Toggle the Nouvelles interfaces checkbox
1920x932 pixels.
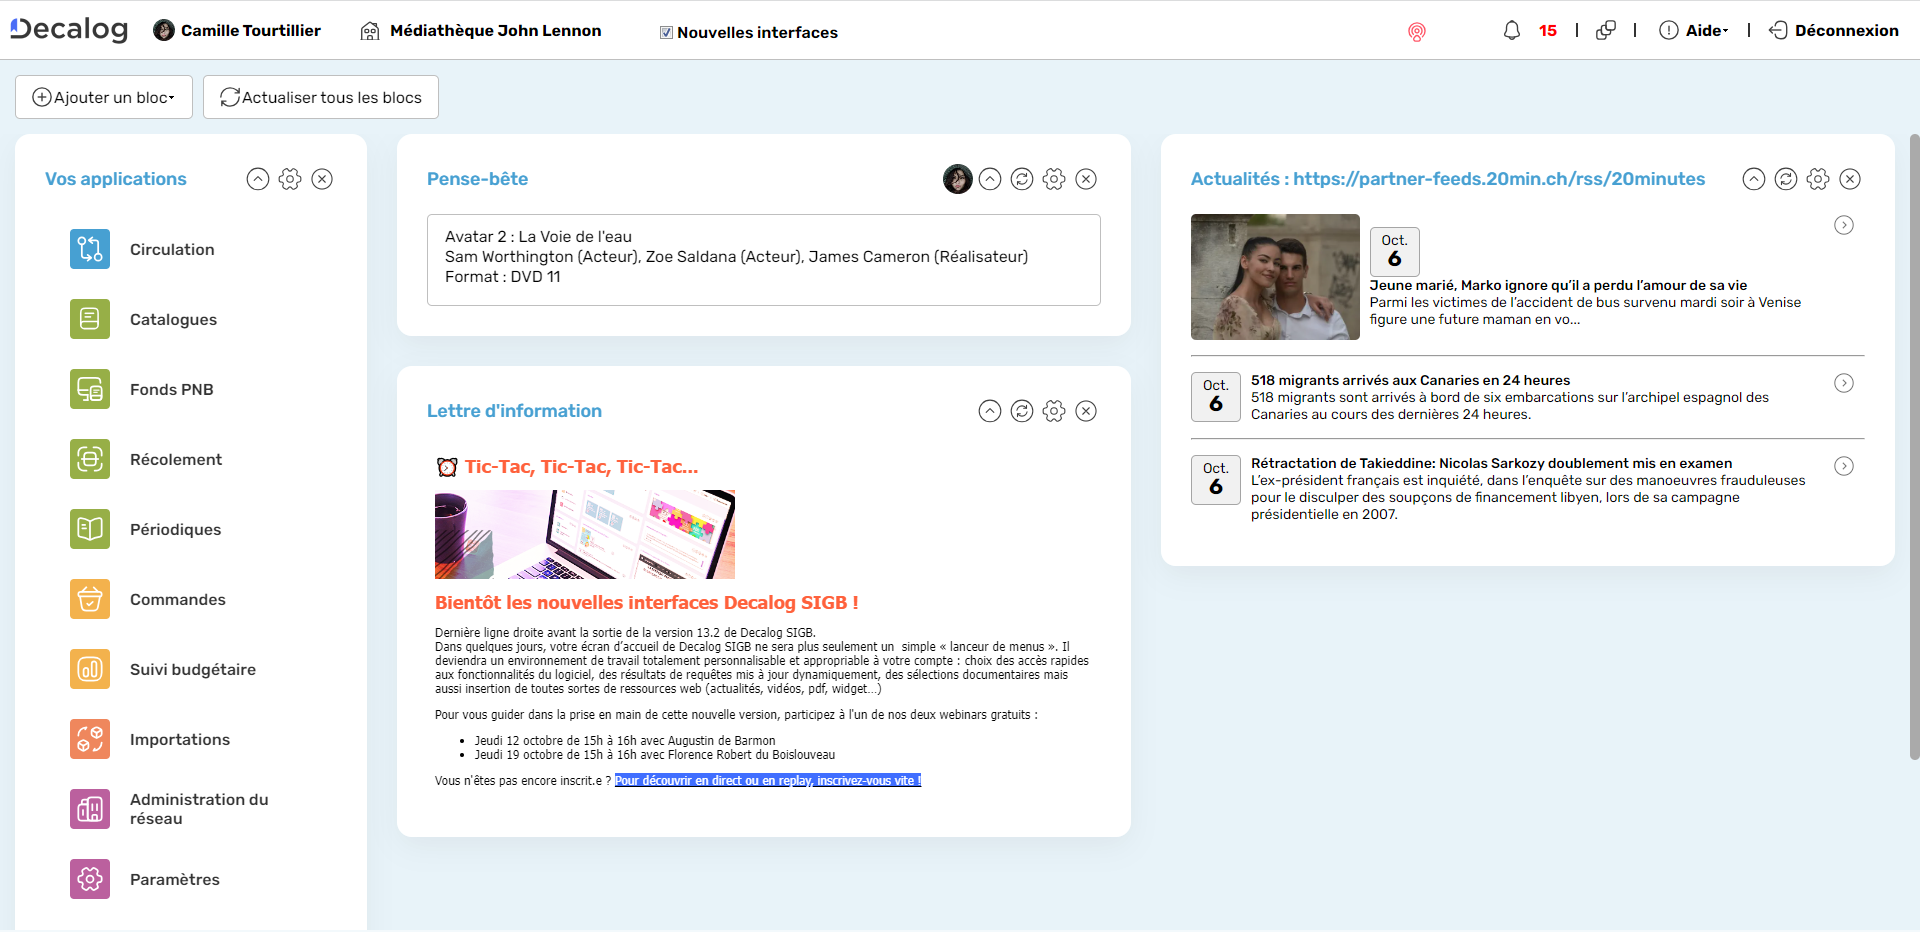[666, 31]
